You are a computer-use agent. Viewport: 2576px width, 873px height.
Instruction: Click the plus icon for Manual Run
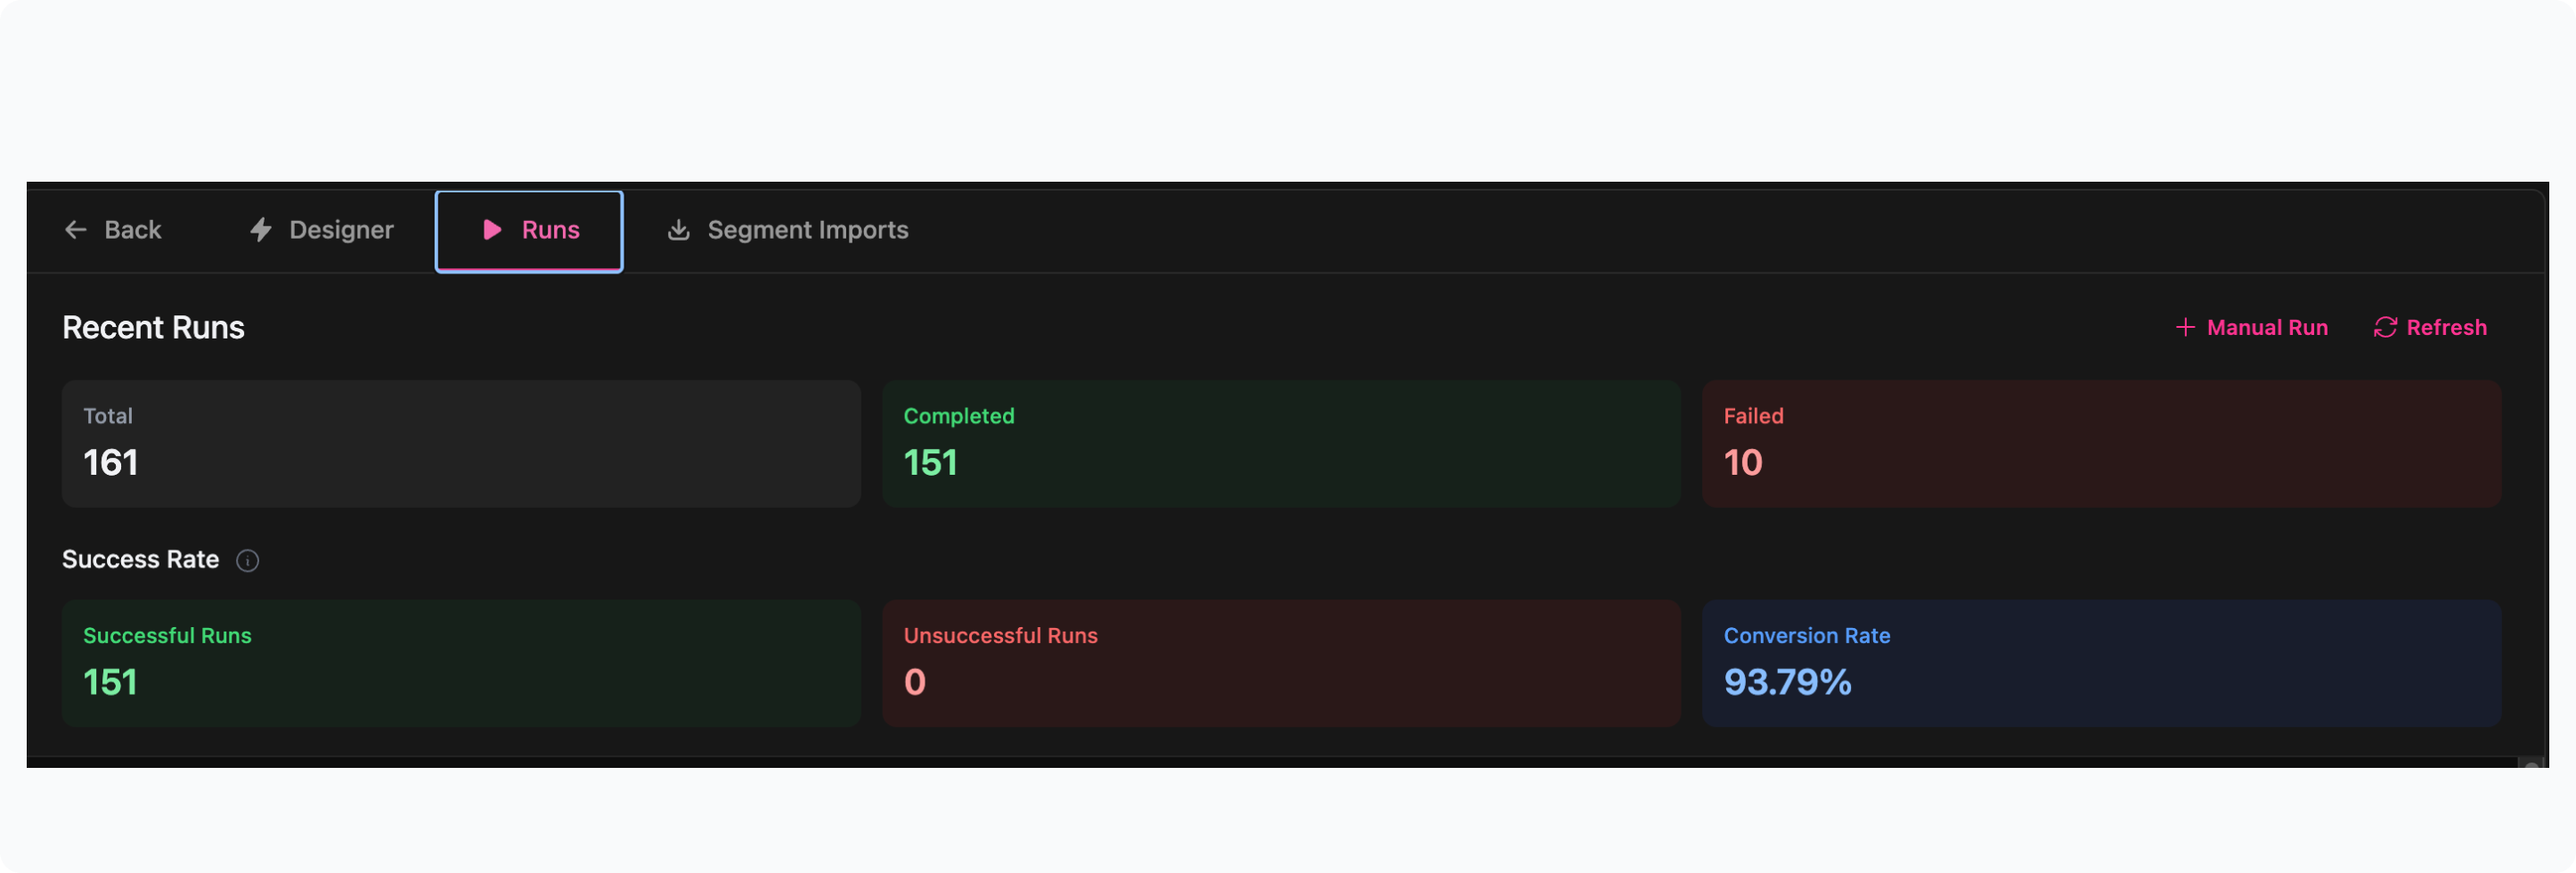[2185, 328]
